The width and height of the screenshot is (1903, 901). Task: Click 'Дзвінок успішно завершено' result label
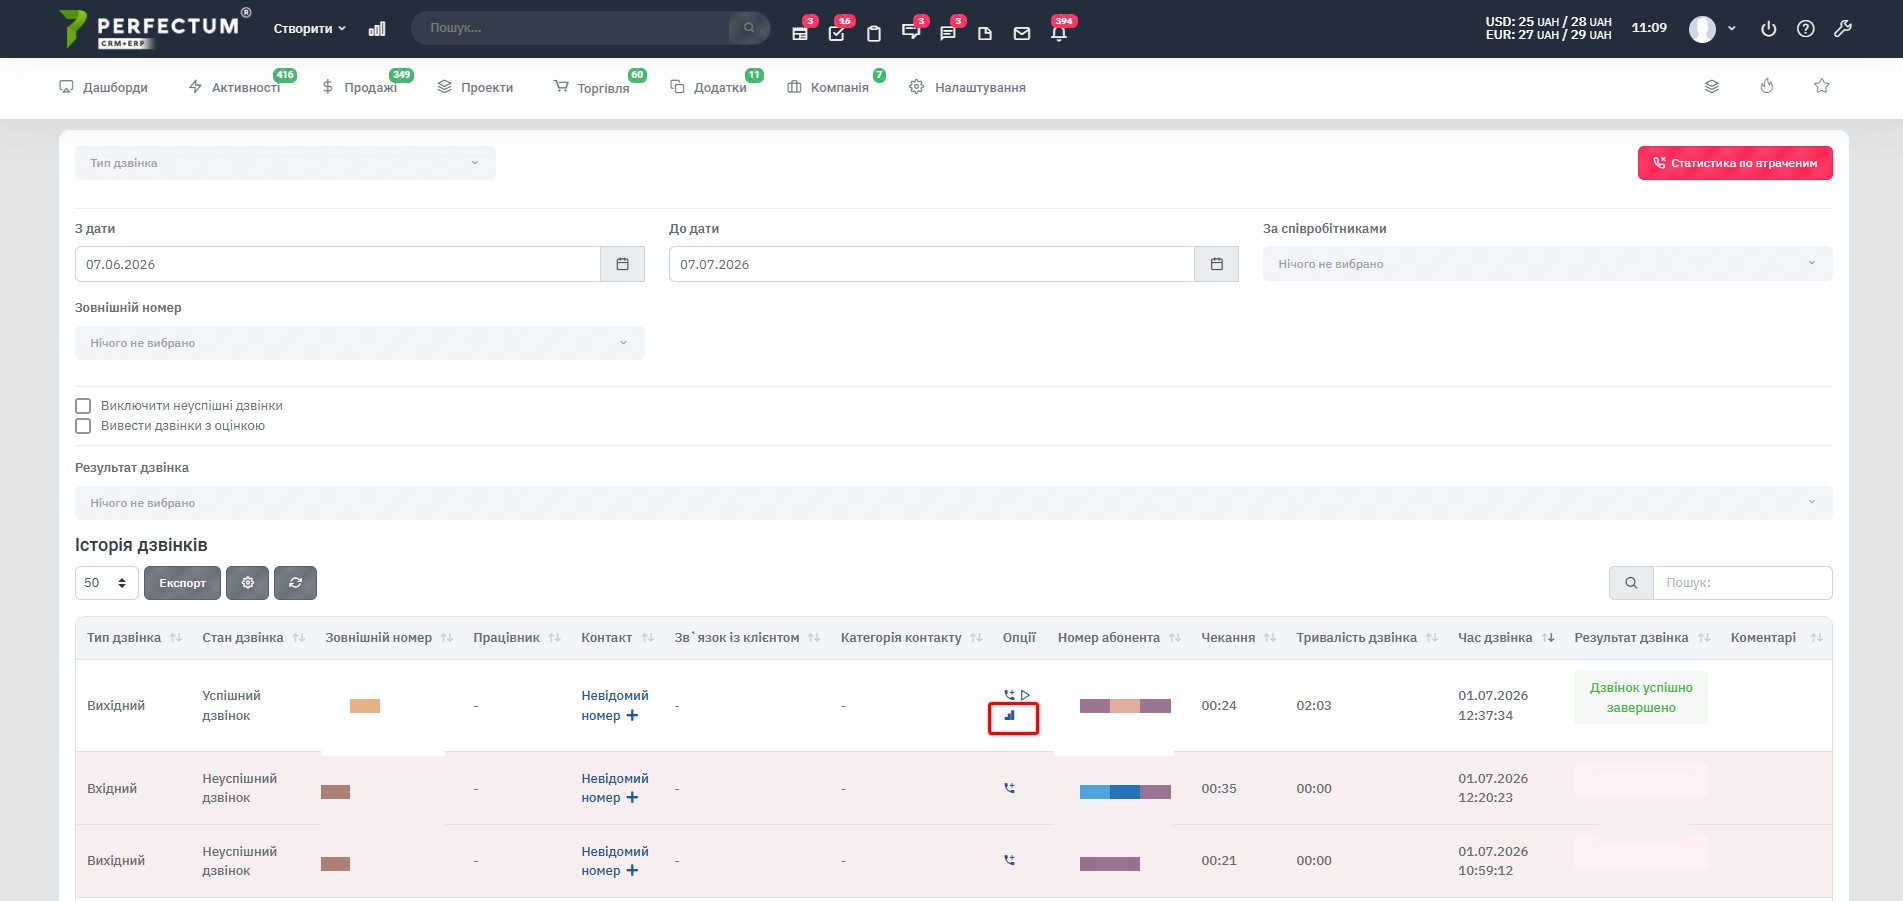point(1641,698)
